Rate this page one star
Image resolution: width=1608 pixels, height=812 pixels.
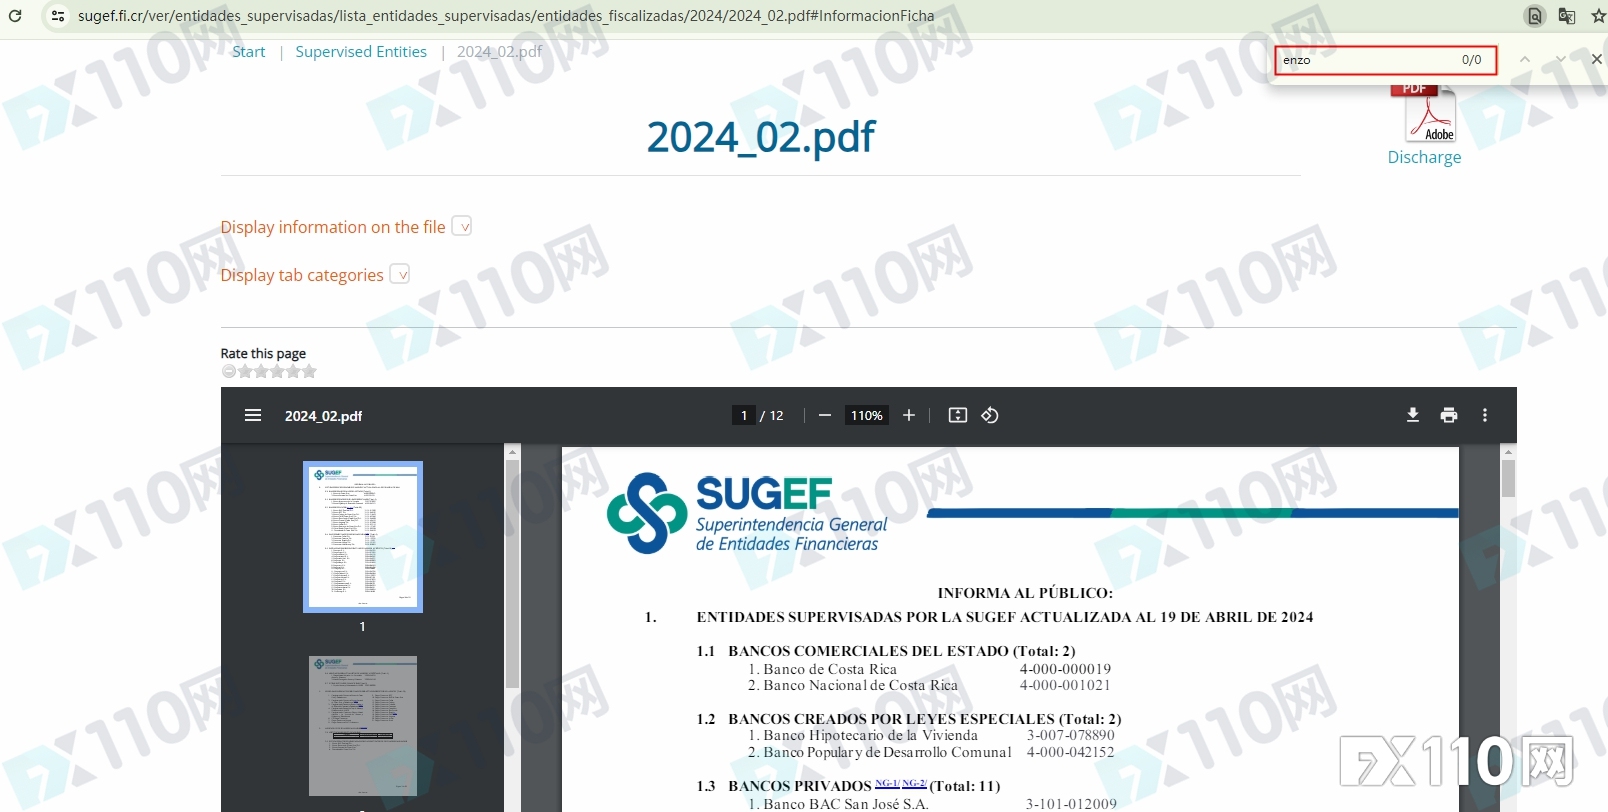point(245,371)
